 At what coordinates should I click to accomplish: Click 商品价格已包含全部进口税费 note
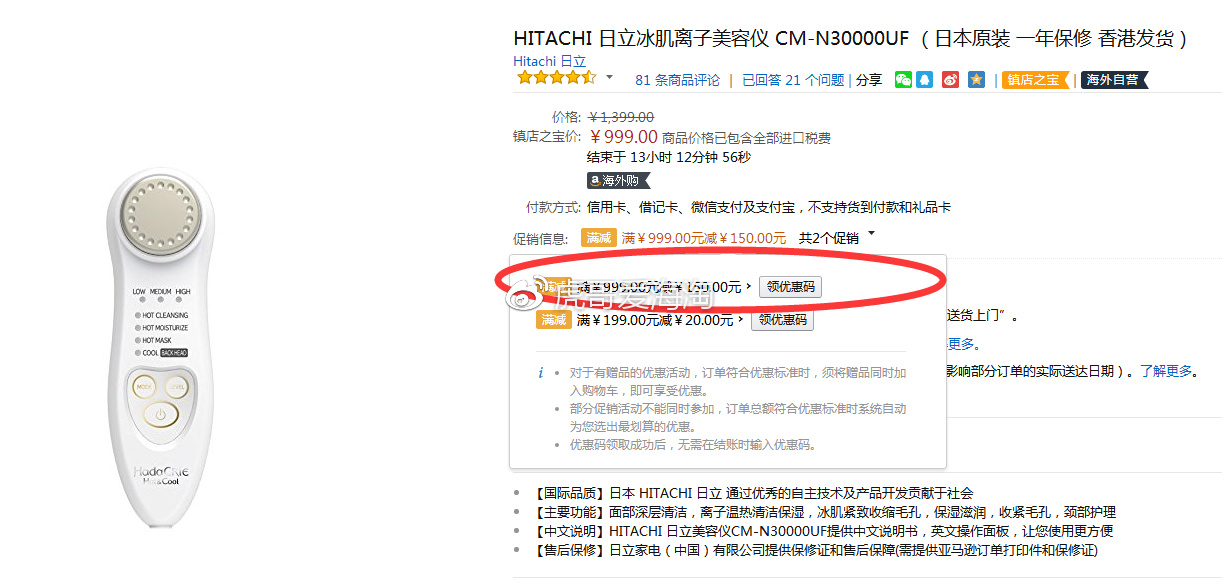[x=746, y=138]
